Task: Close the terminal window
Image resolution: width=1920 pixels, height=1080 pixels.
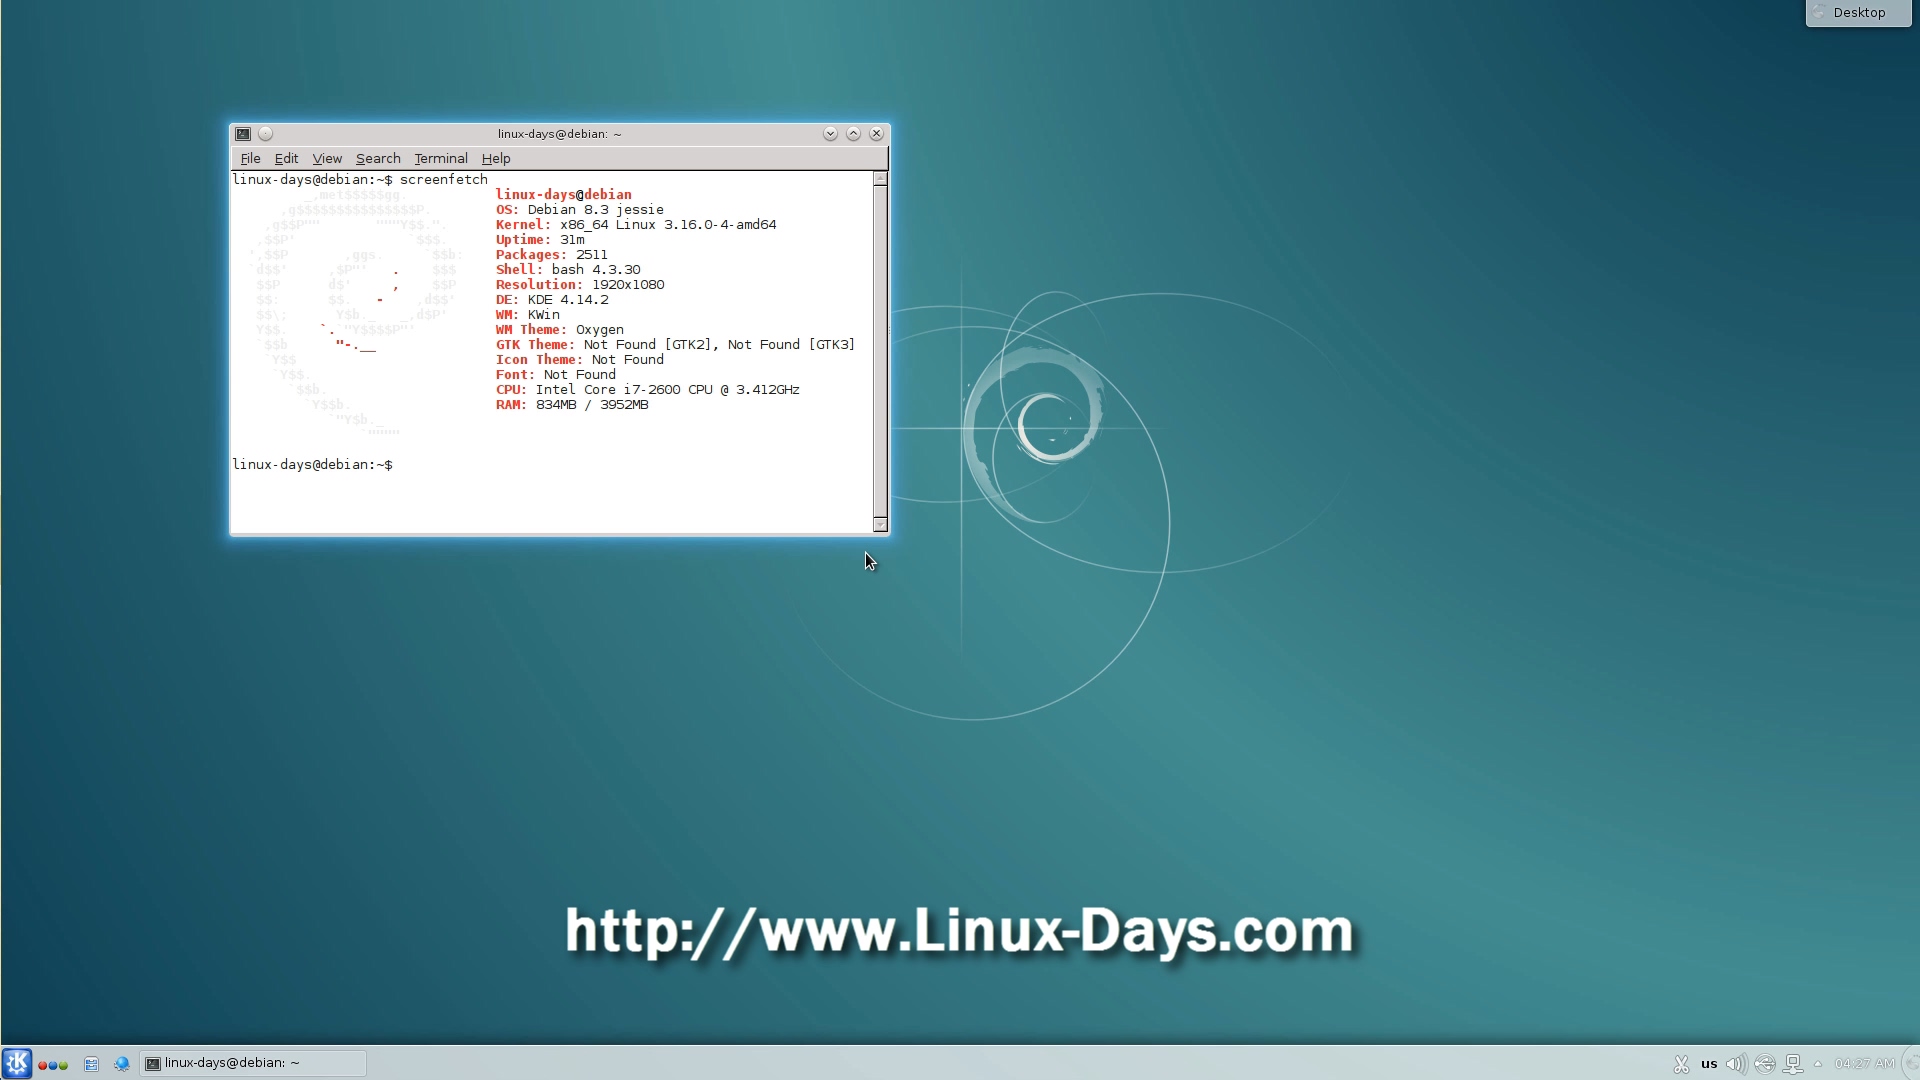Action: (x=877, y=134)
